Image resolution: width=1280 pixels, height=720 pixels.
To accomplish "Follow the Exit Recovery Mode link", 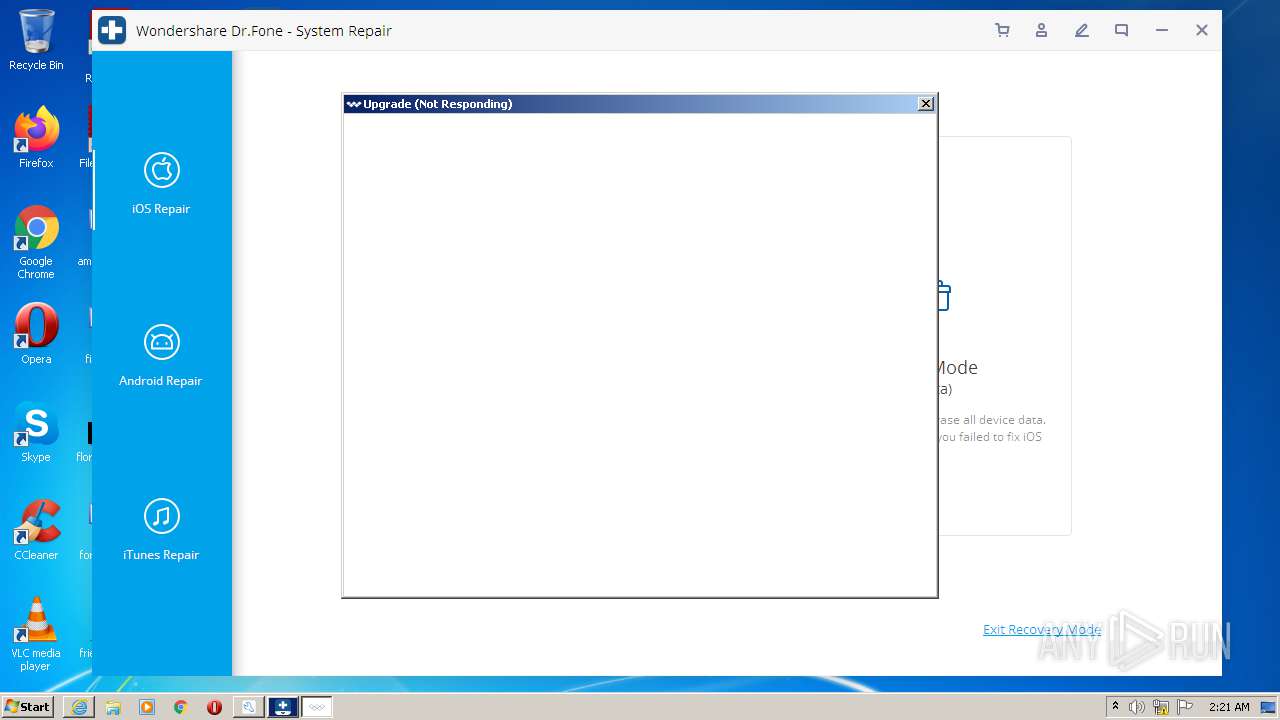I will tap(1042, 629).
